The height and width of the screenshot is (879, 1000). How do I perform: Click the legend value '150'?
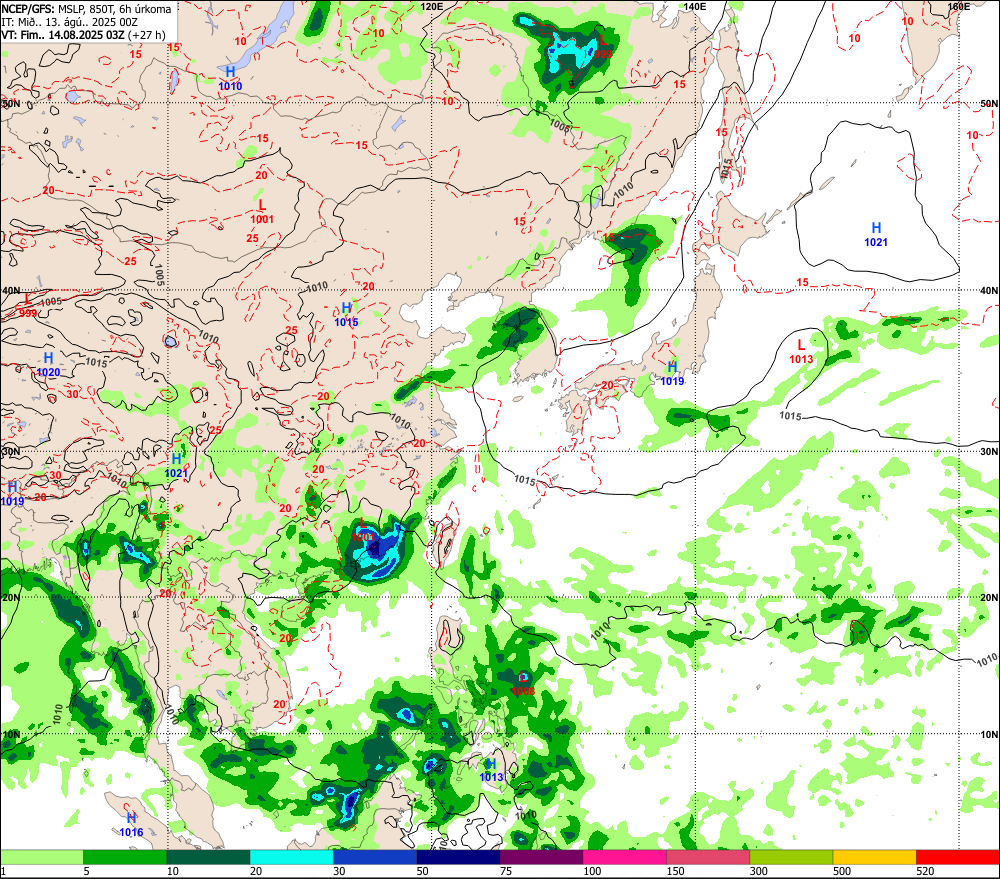[x=675, y=871]
